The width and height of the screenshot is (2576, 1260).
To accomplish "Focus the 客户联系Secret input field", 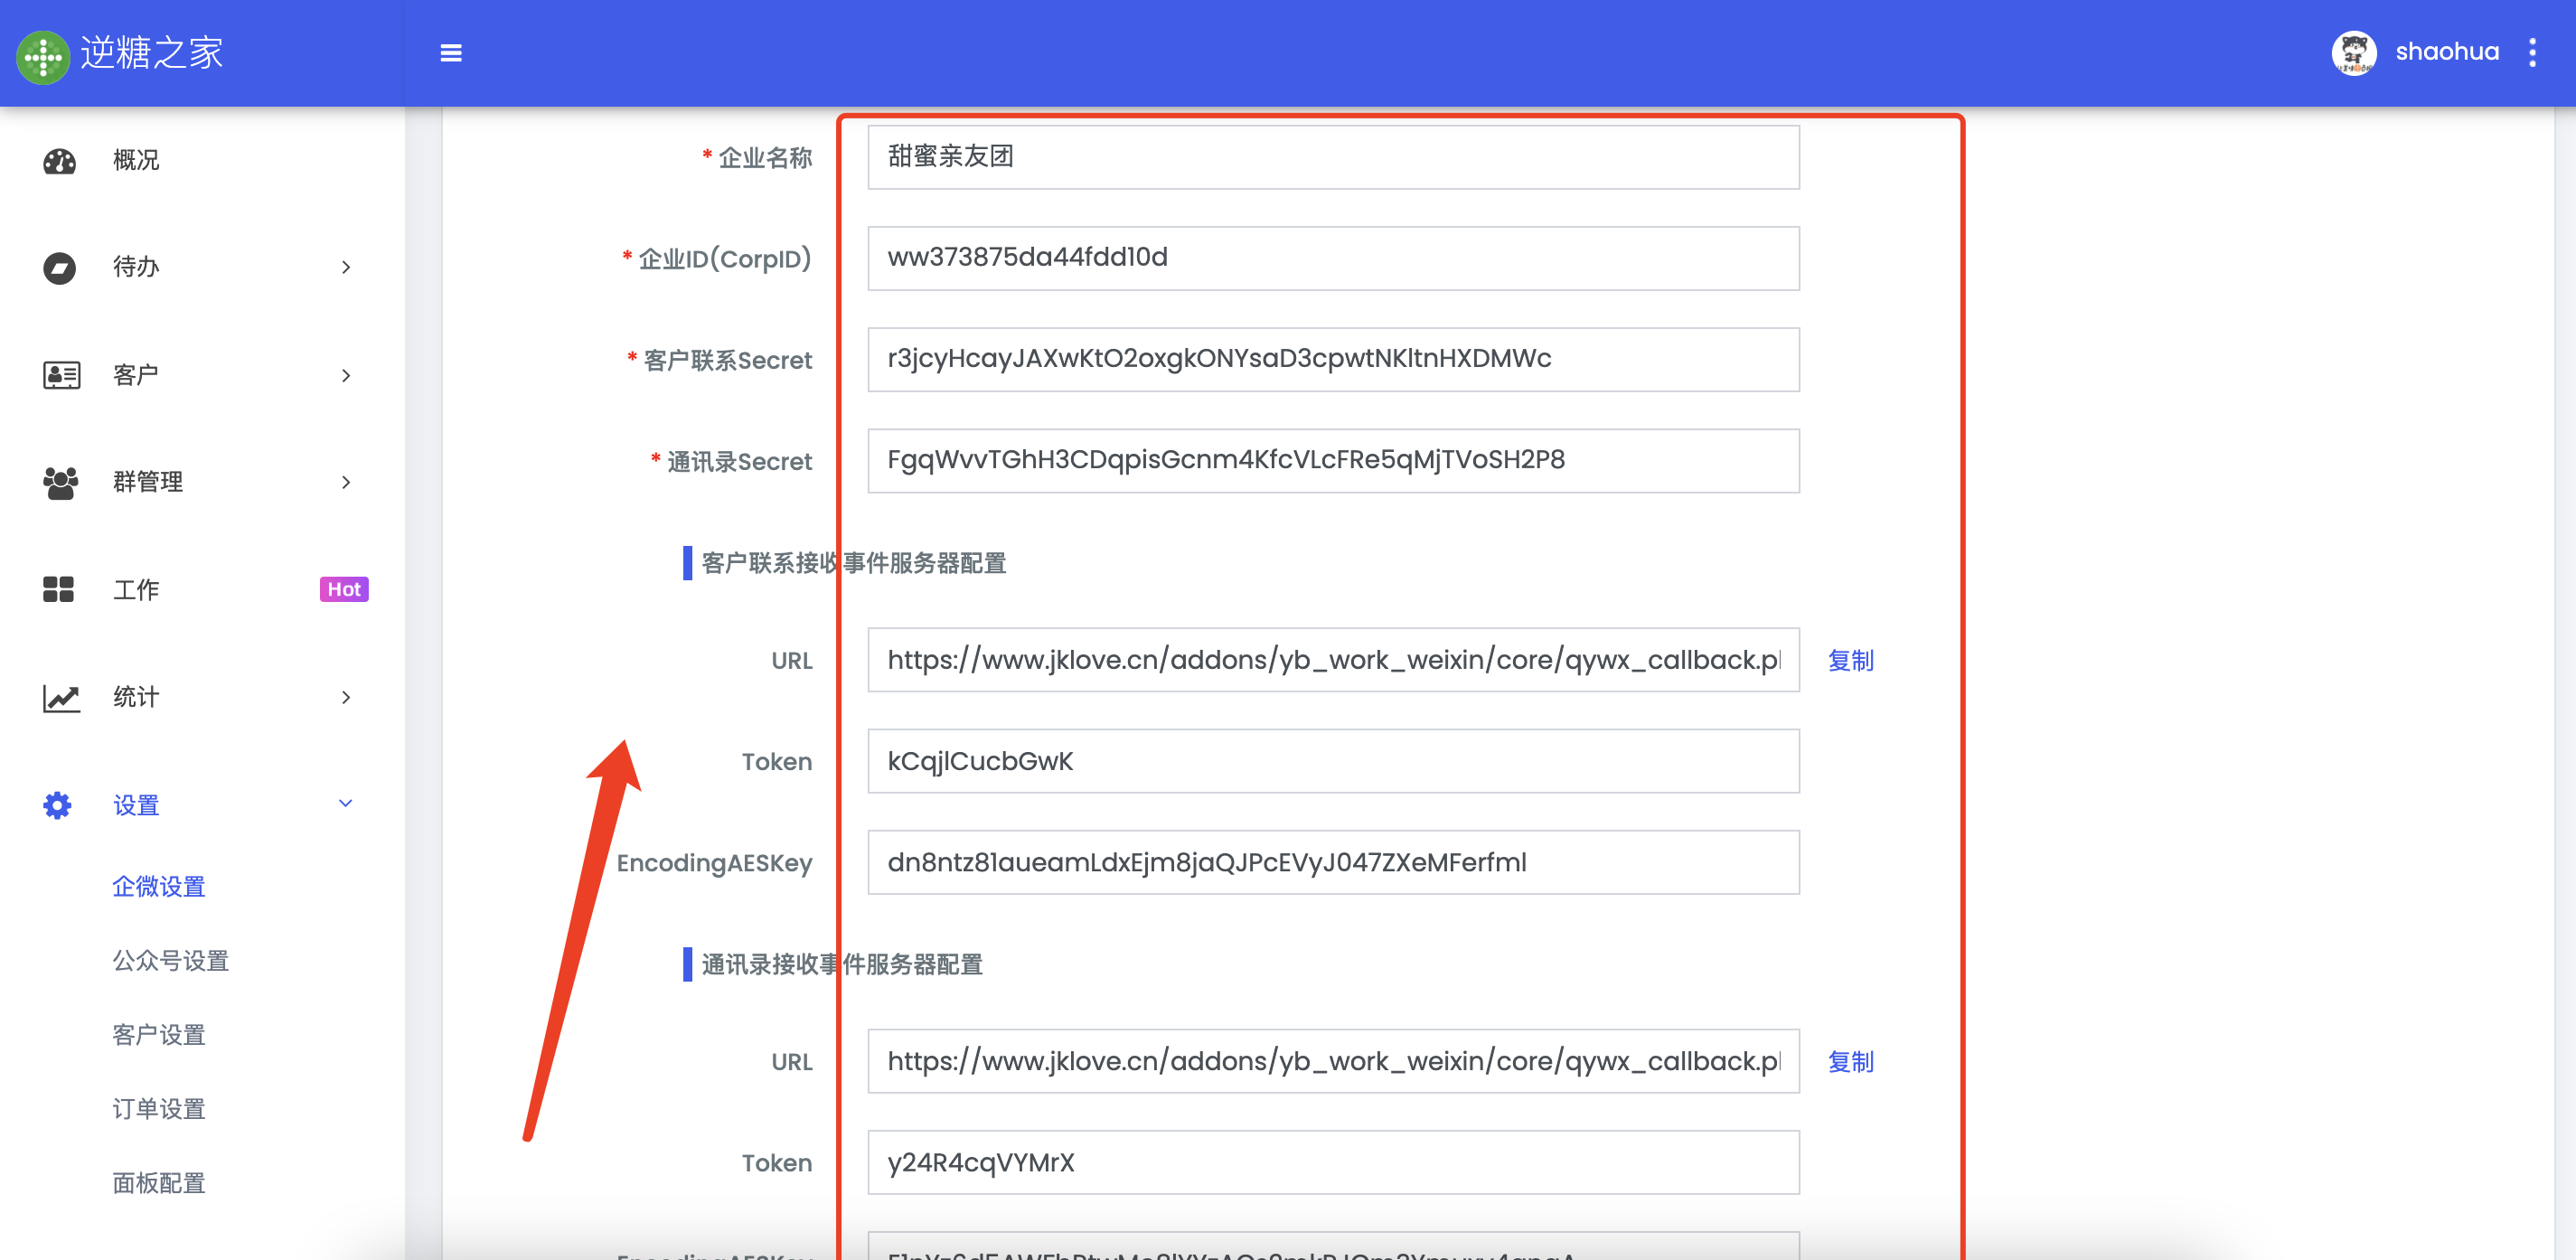I will coord(1333,359).
